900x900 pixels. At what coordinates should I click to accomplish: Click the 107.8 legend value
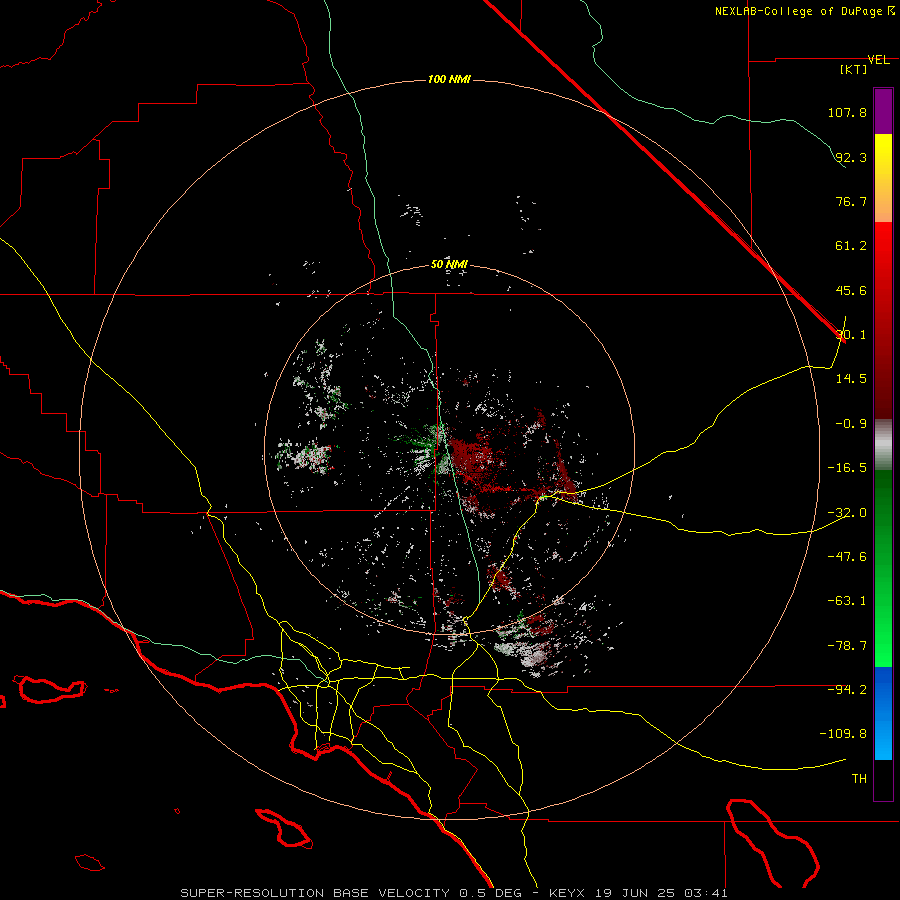(x=847, y=112)
